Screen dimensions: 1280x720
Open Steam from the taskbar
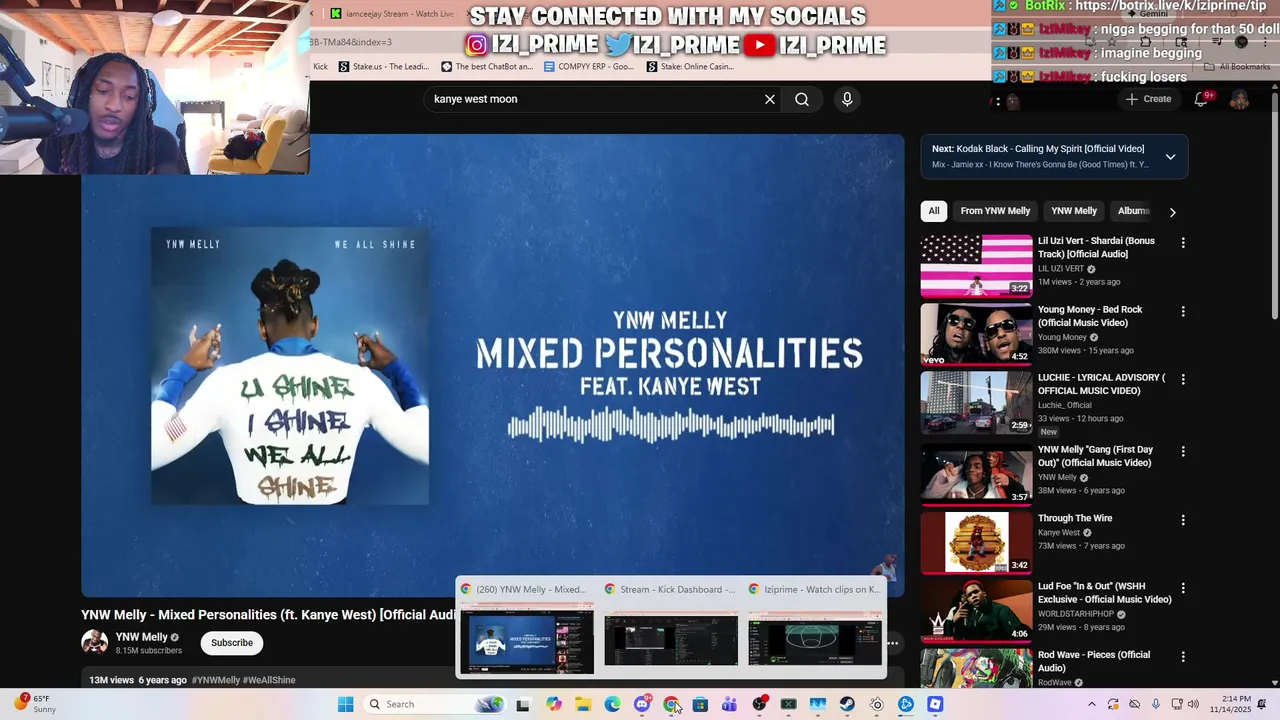(847, 704)
